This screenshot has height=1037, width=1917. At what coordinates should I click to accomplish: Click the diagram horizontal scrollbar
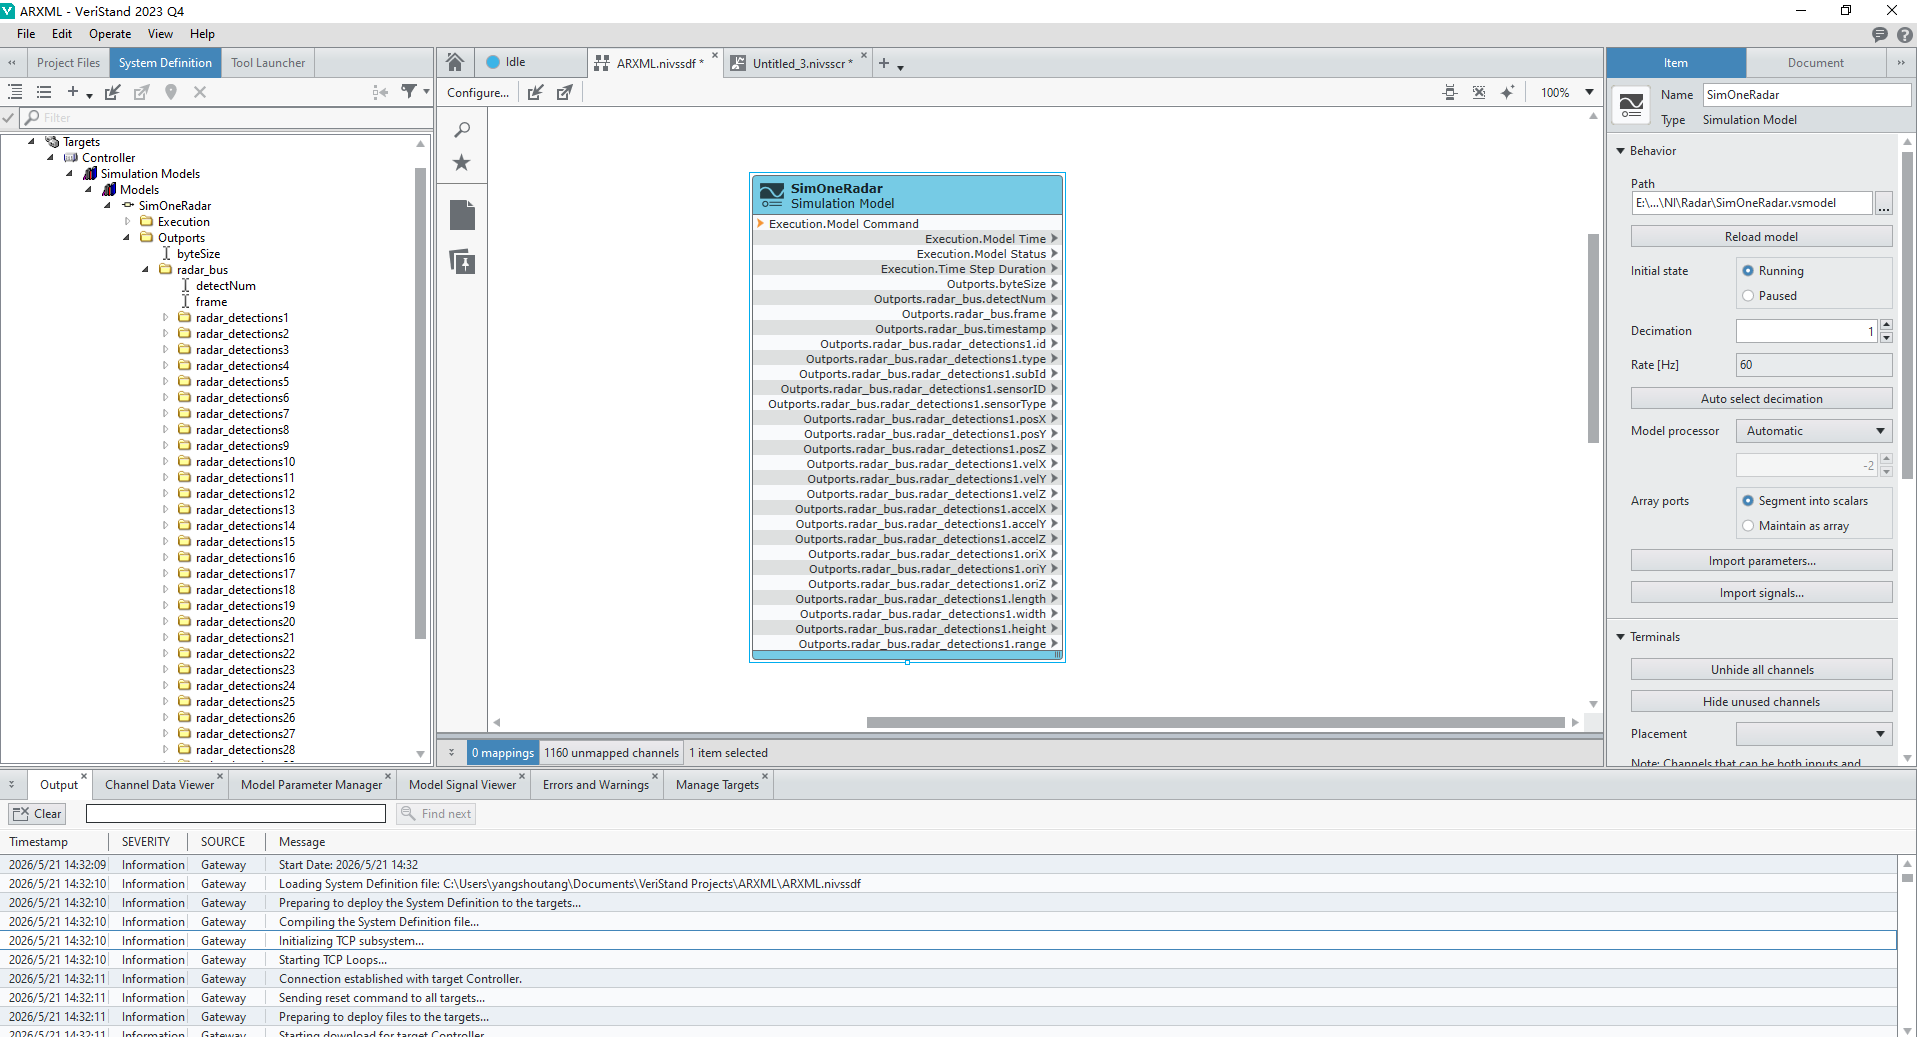1215,722
